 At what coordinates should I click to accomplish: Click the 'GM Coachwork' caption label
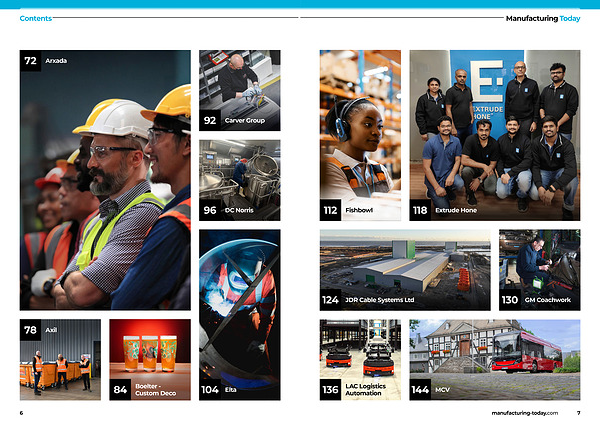548,300
